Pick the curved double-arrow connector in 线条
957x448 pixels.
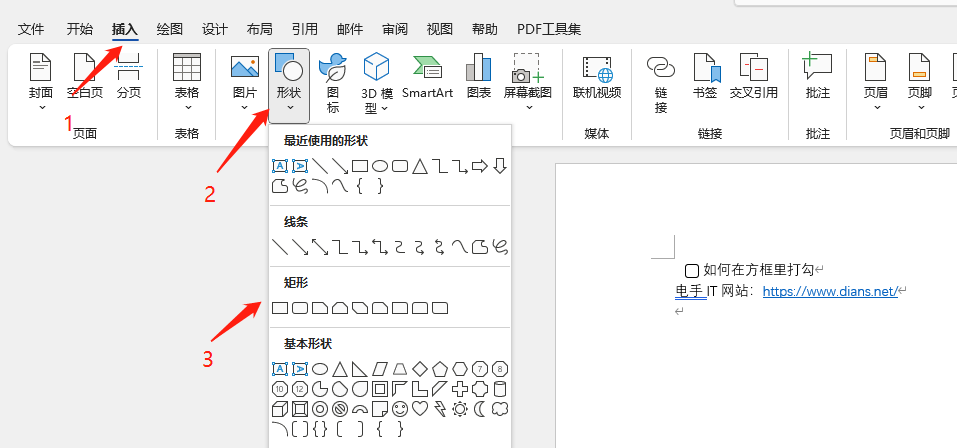click(x=439, y=247)
